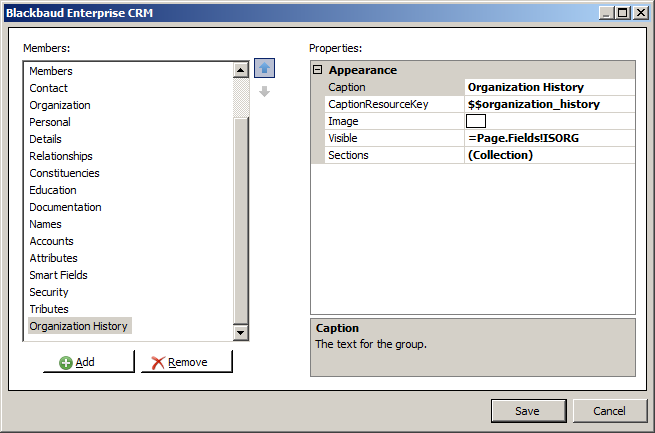Open the Sections (Collection) value
655x433 pixels.
(x=550, y=155)
